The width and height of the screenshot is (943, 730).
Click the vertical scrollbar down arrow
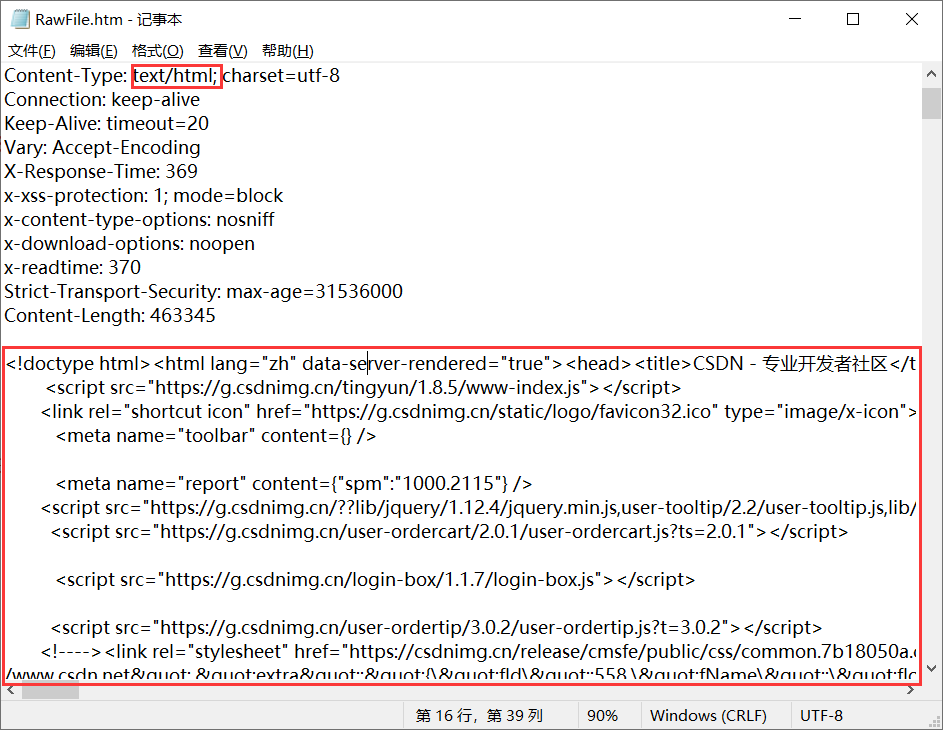click(x=931, y=668)
